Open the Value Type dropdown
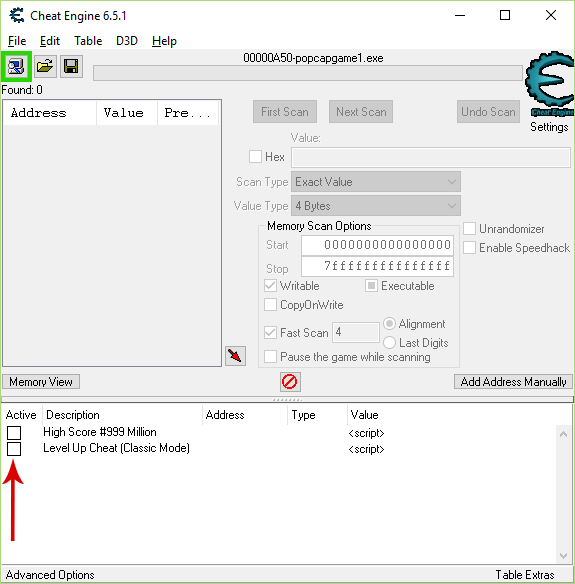The width and height of the screenshot is (575, 584). coord(376,206)
